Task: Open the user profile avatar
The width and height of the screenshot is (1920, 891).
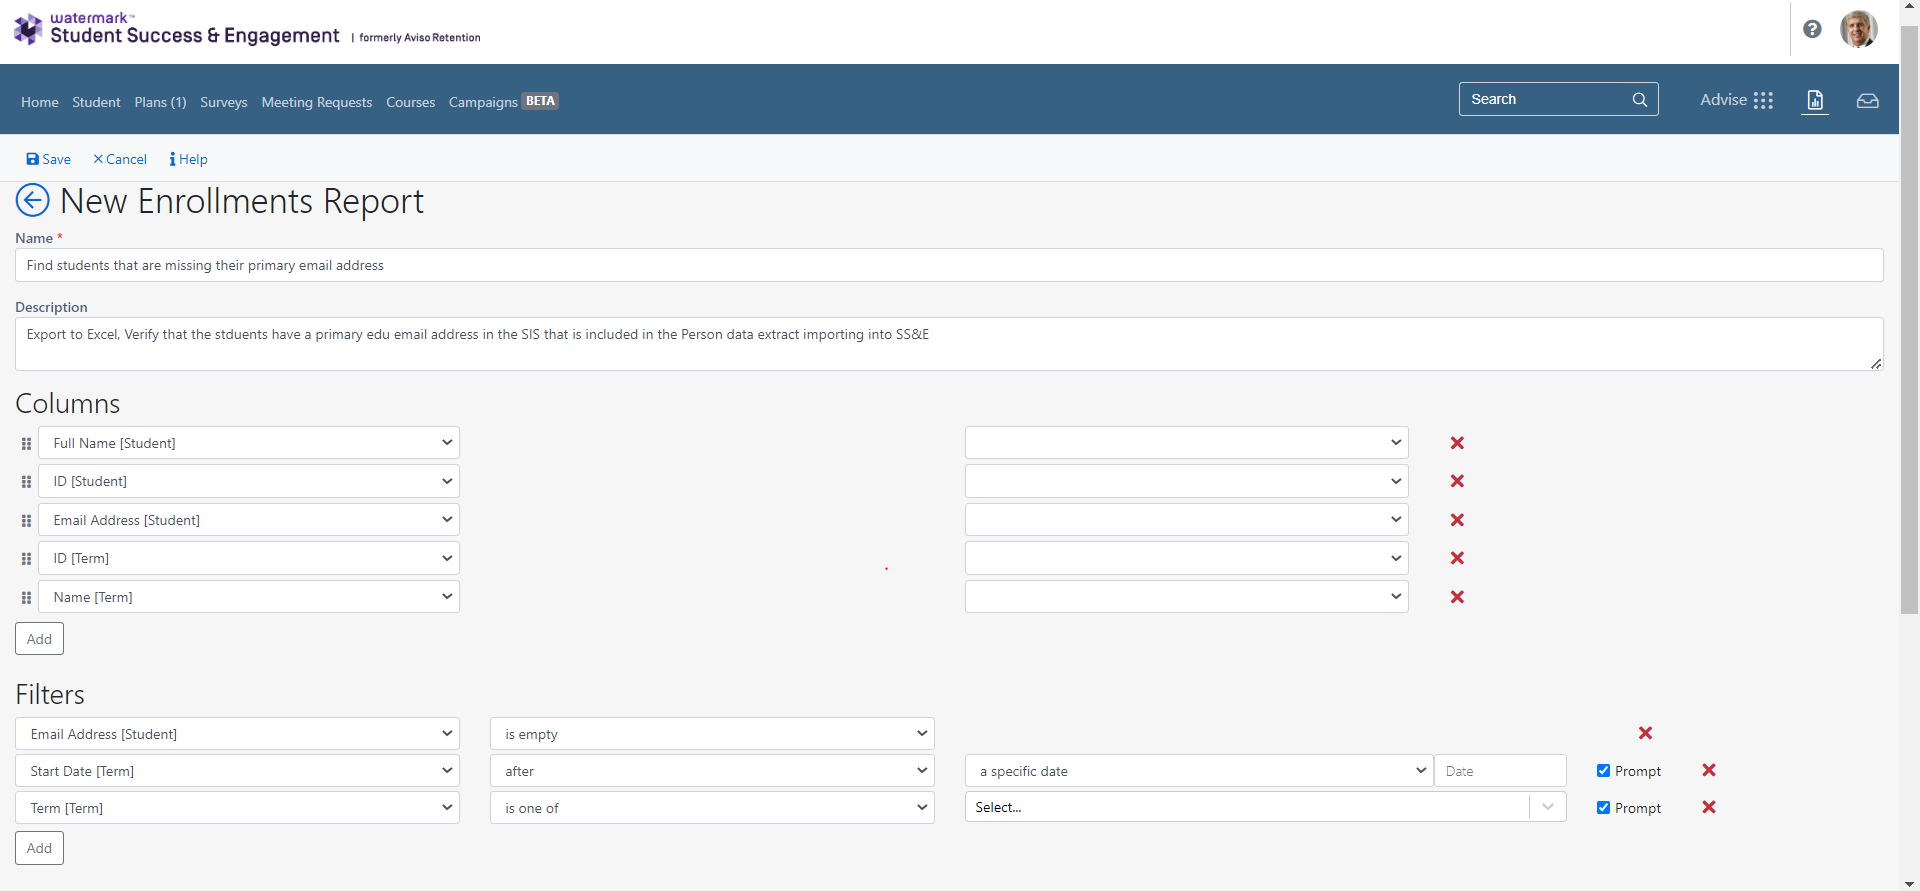Action: pyautogui.click(x=1858, y=29)
